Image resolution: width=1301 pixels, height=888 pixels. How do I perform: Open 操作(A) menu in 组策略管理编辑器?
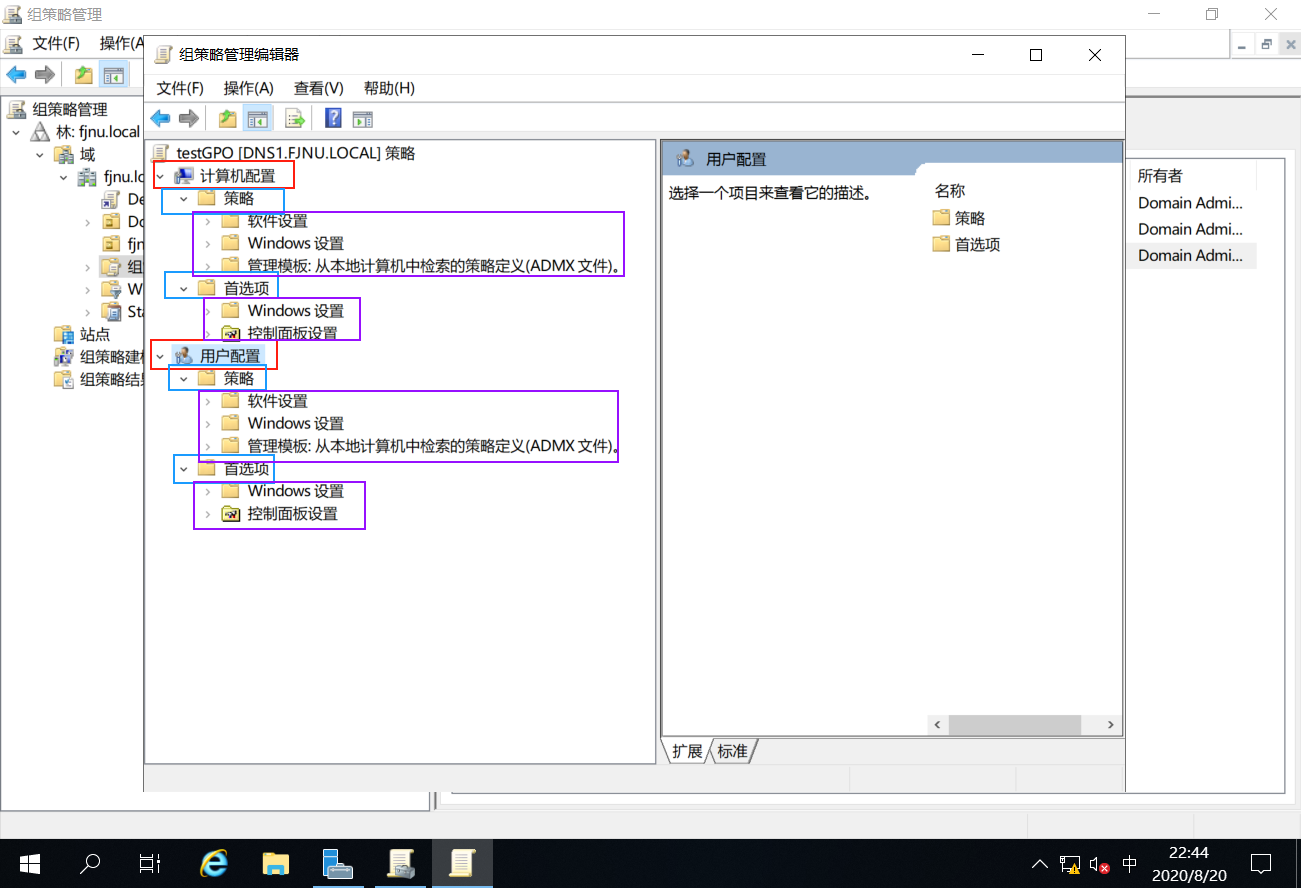click(x=249, y=88)
